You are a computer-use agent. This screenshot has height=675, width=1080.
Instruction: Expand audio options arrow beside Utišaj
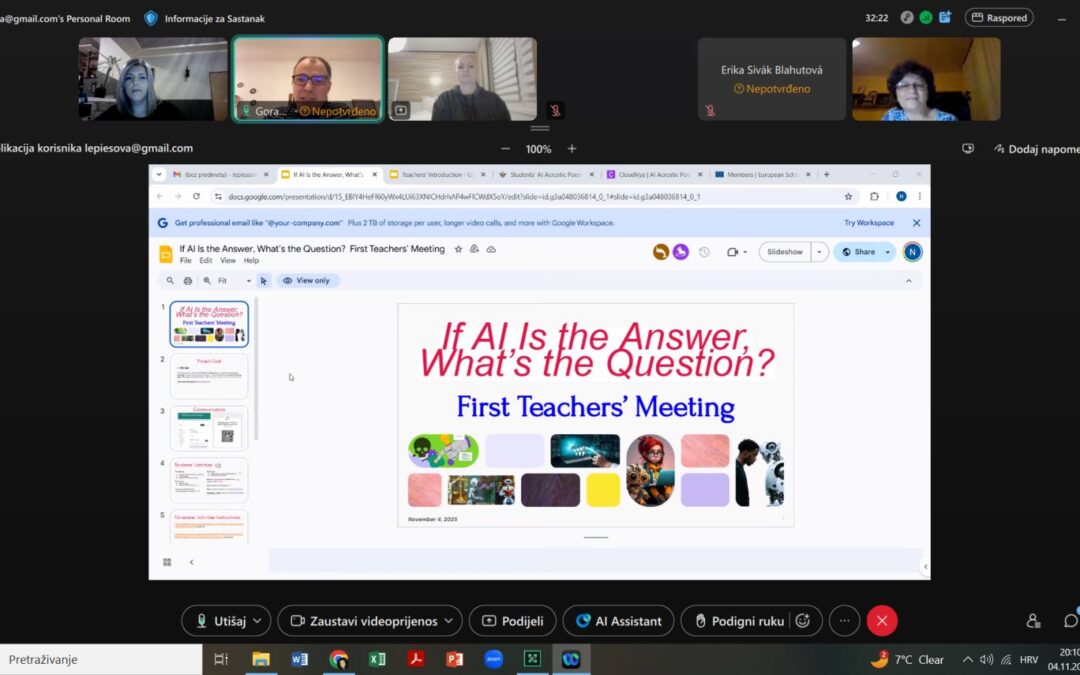pos(257,621)
